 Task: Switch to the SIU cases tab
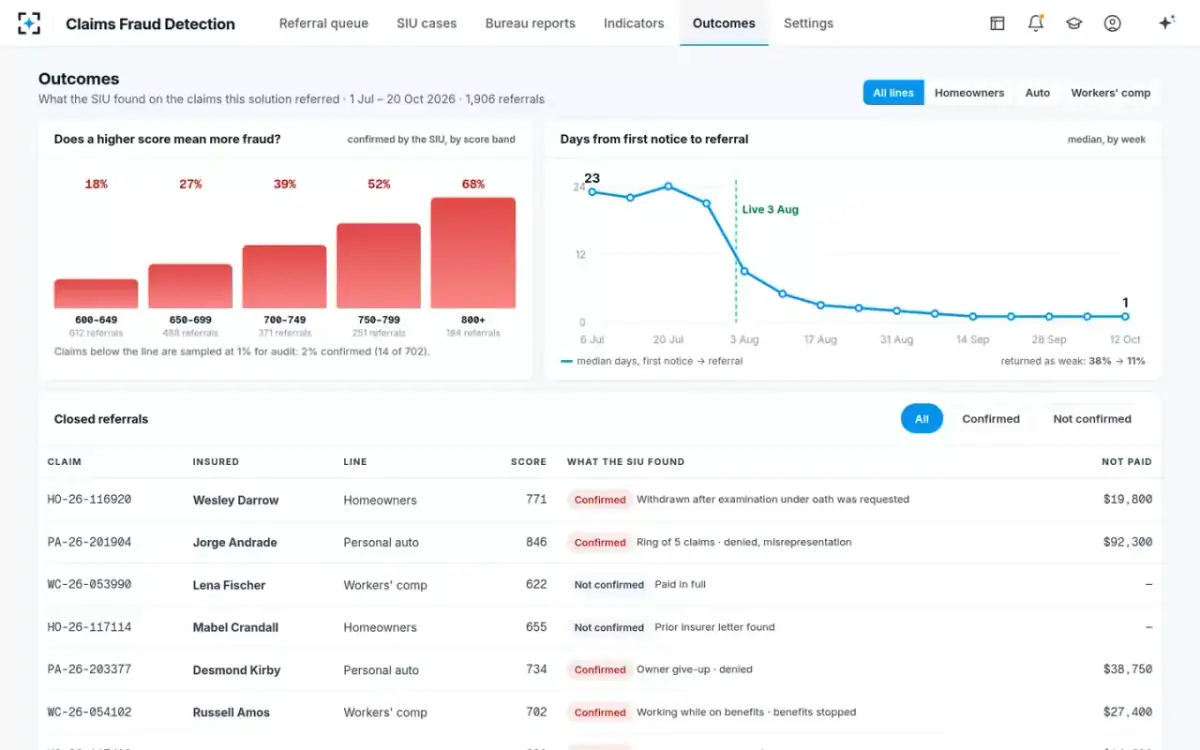click(x=426, y=23)
